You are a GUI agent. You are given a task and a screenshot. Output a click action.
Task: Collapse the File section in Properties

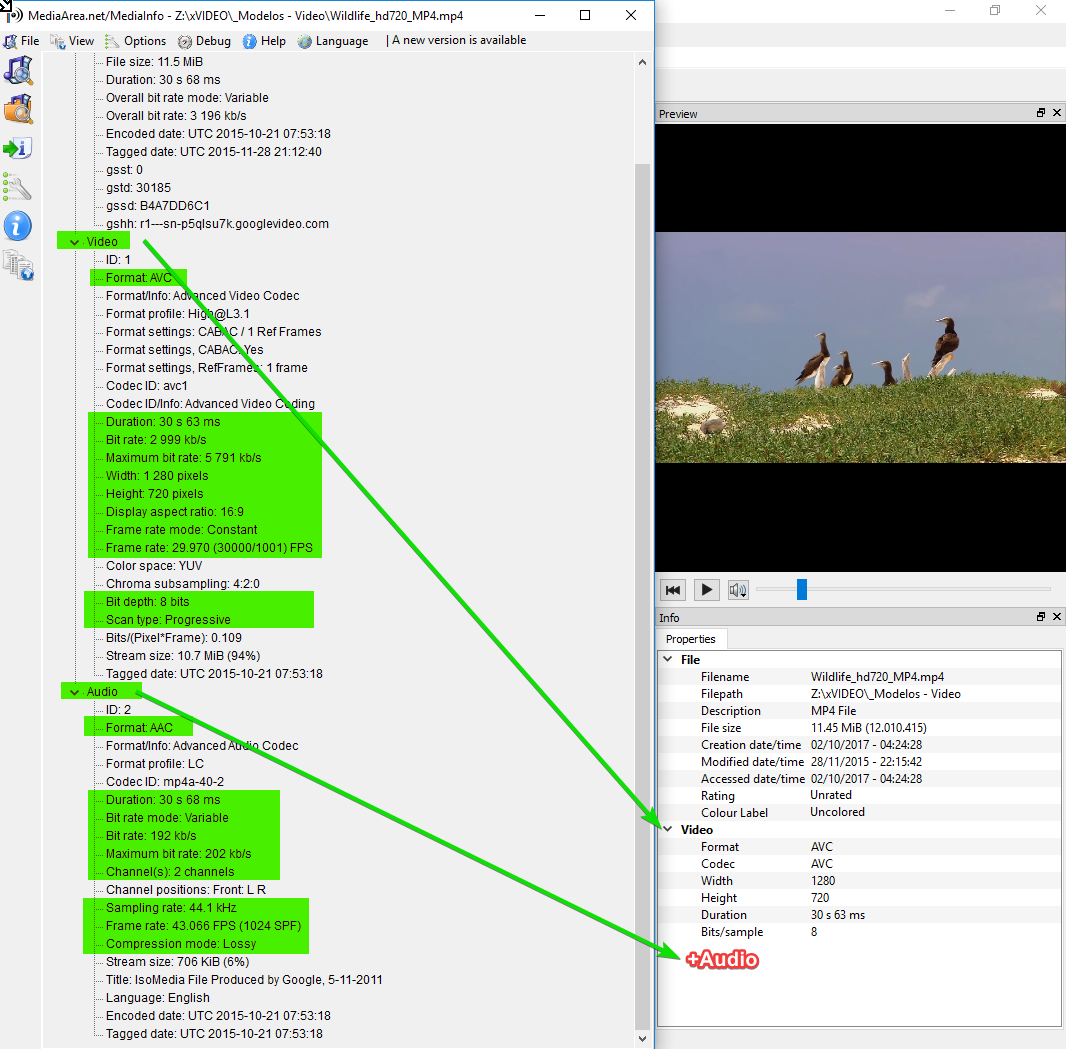click(668, 659)
